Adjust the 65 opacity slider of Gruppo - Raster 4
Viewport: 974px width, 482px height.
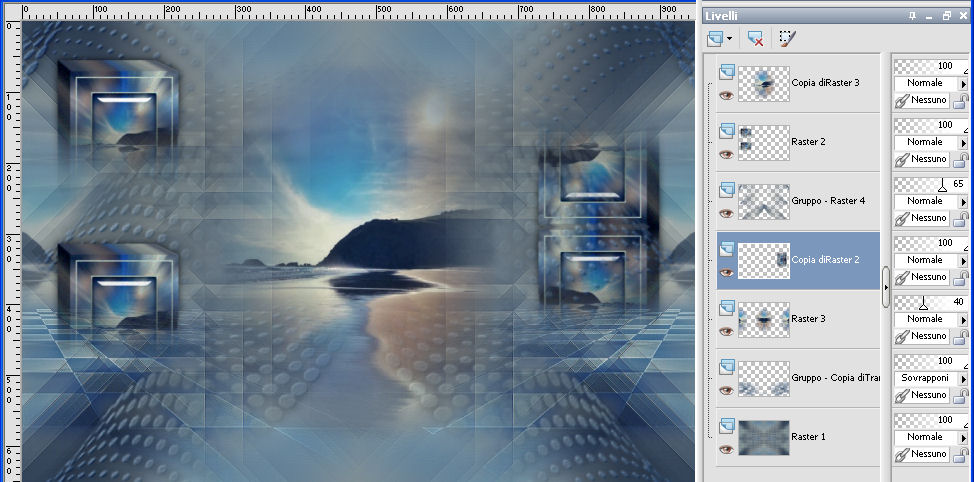tap(931, 184)
